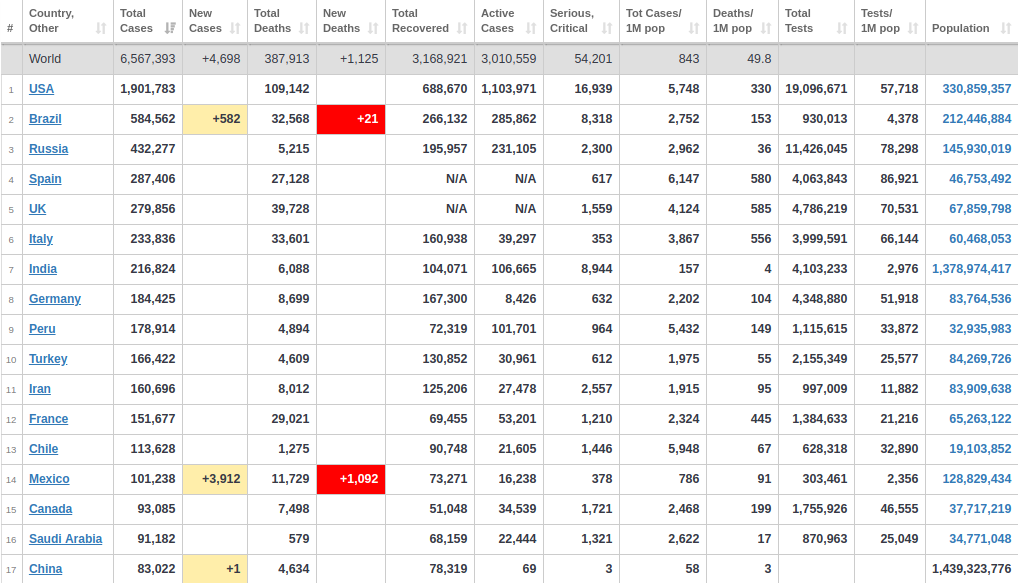Open India population 1,378,974,417 link
Viewport: 1018px width, 583px height.
click(x=971, y=269)
